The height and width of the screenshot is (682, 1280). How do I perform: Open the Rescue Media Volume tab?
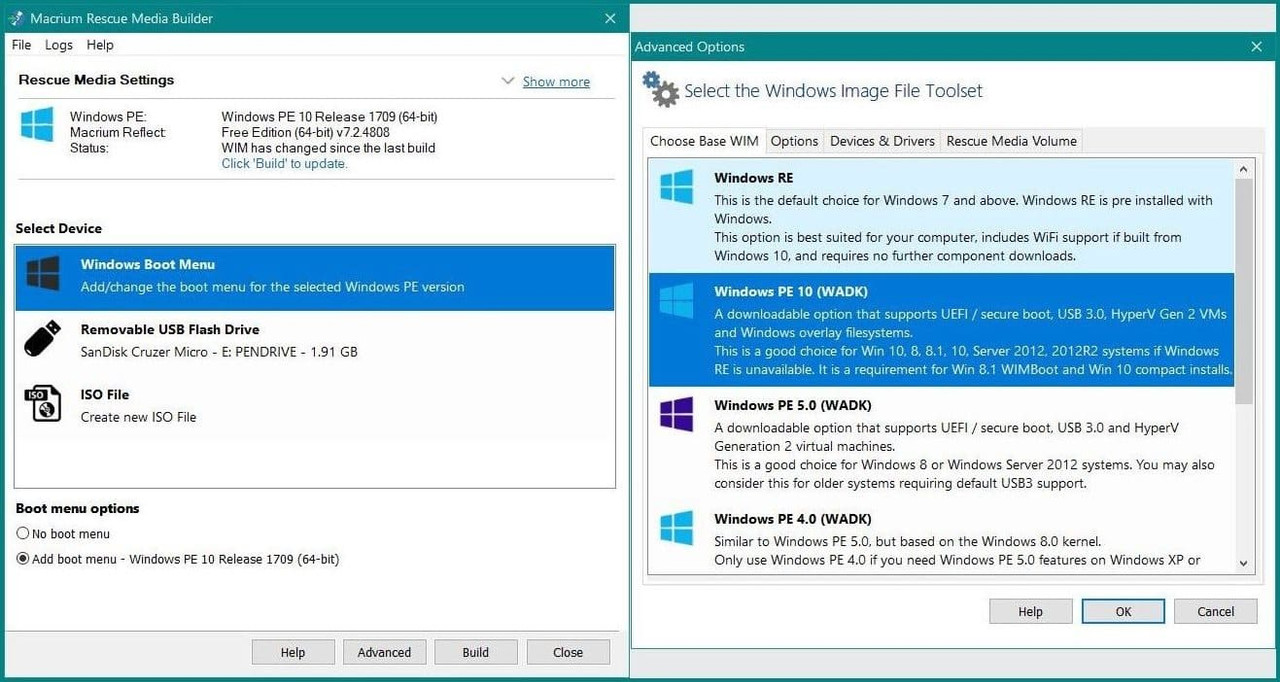1011,141
